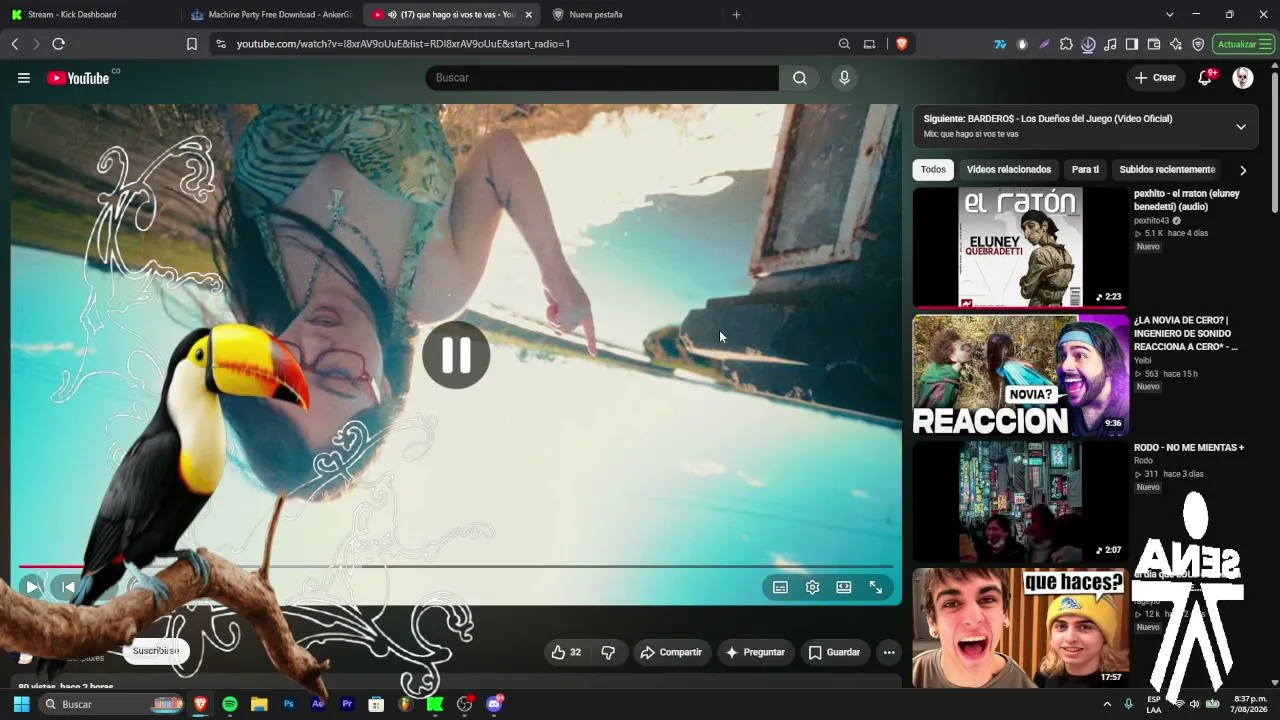Open the browser tab search dropdown
Viewport: 1280px width, 720px height.
pyautogui.click(x=1170, y=14)
